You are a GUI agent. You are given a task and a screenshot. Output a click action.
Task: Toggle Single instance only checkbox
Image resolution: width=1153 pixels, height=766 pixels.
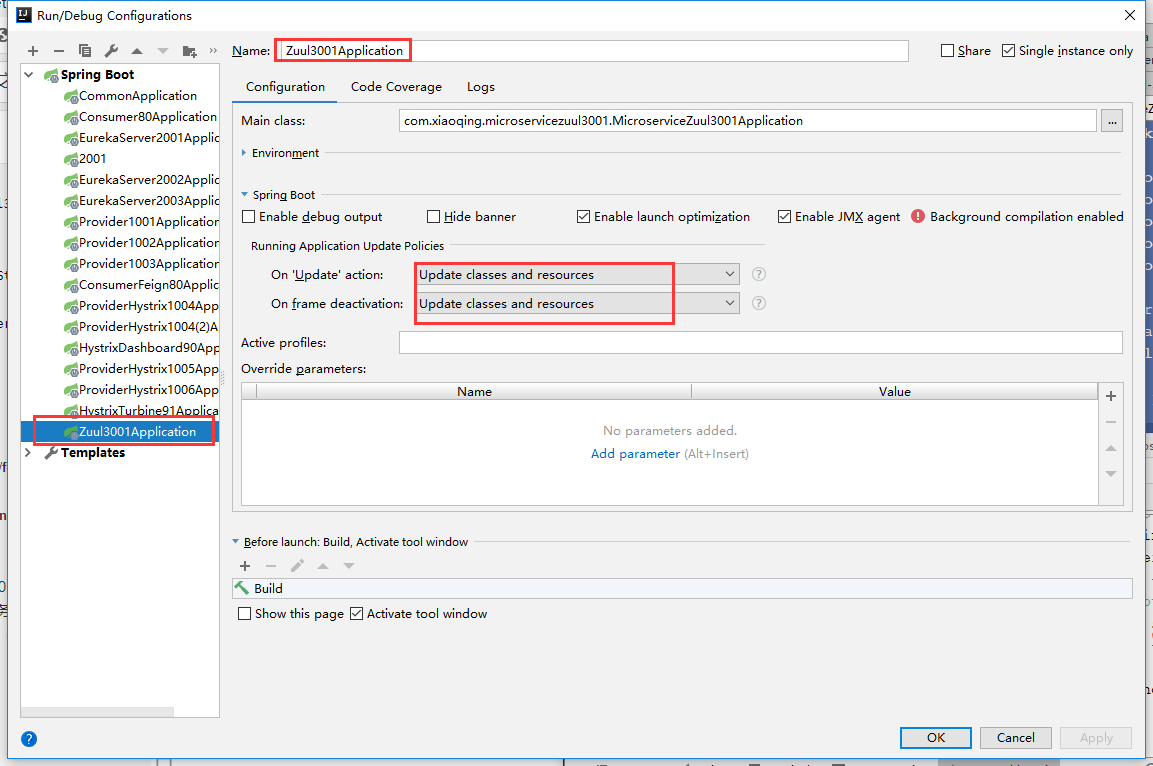point(1008,51)
